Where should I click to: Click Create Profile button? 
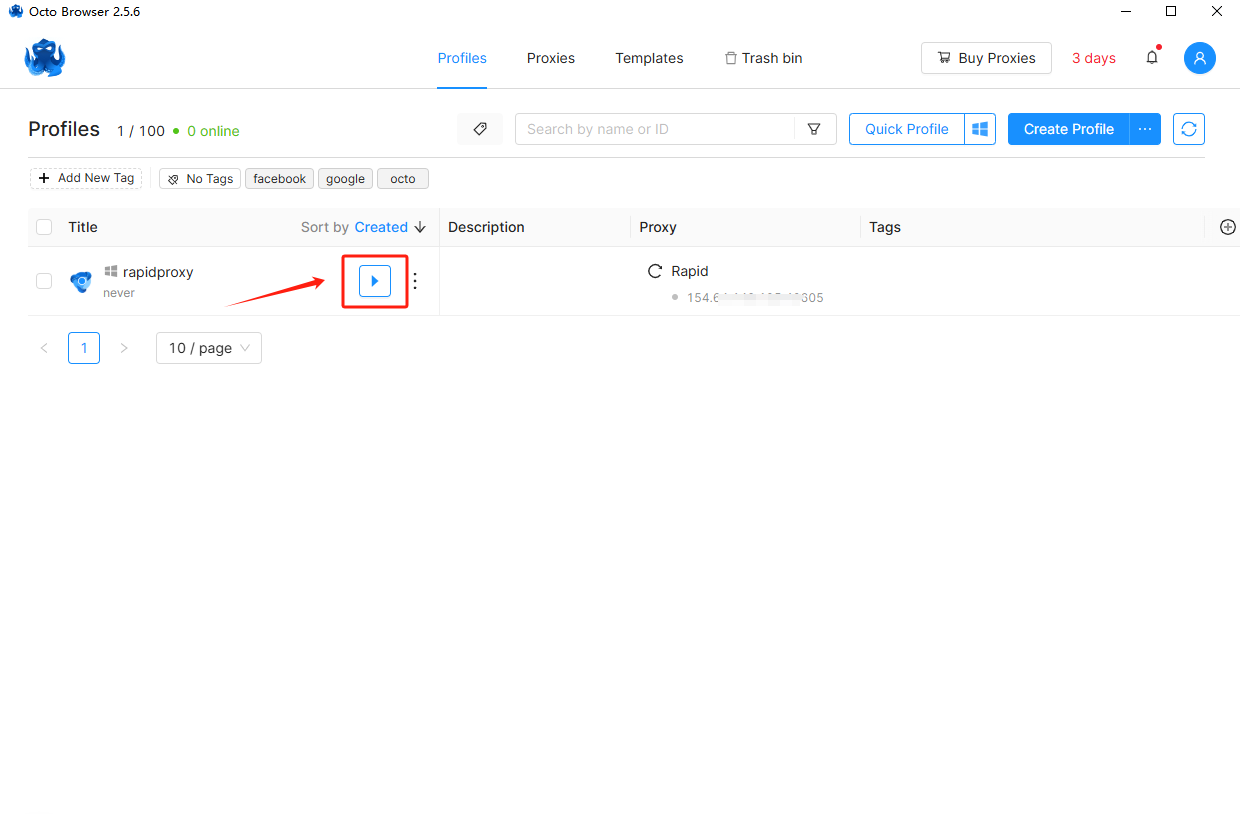[x=1069, y=129]
